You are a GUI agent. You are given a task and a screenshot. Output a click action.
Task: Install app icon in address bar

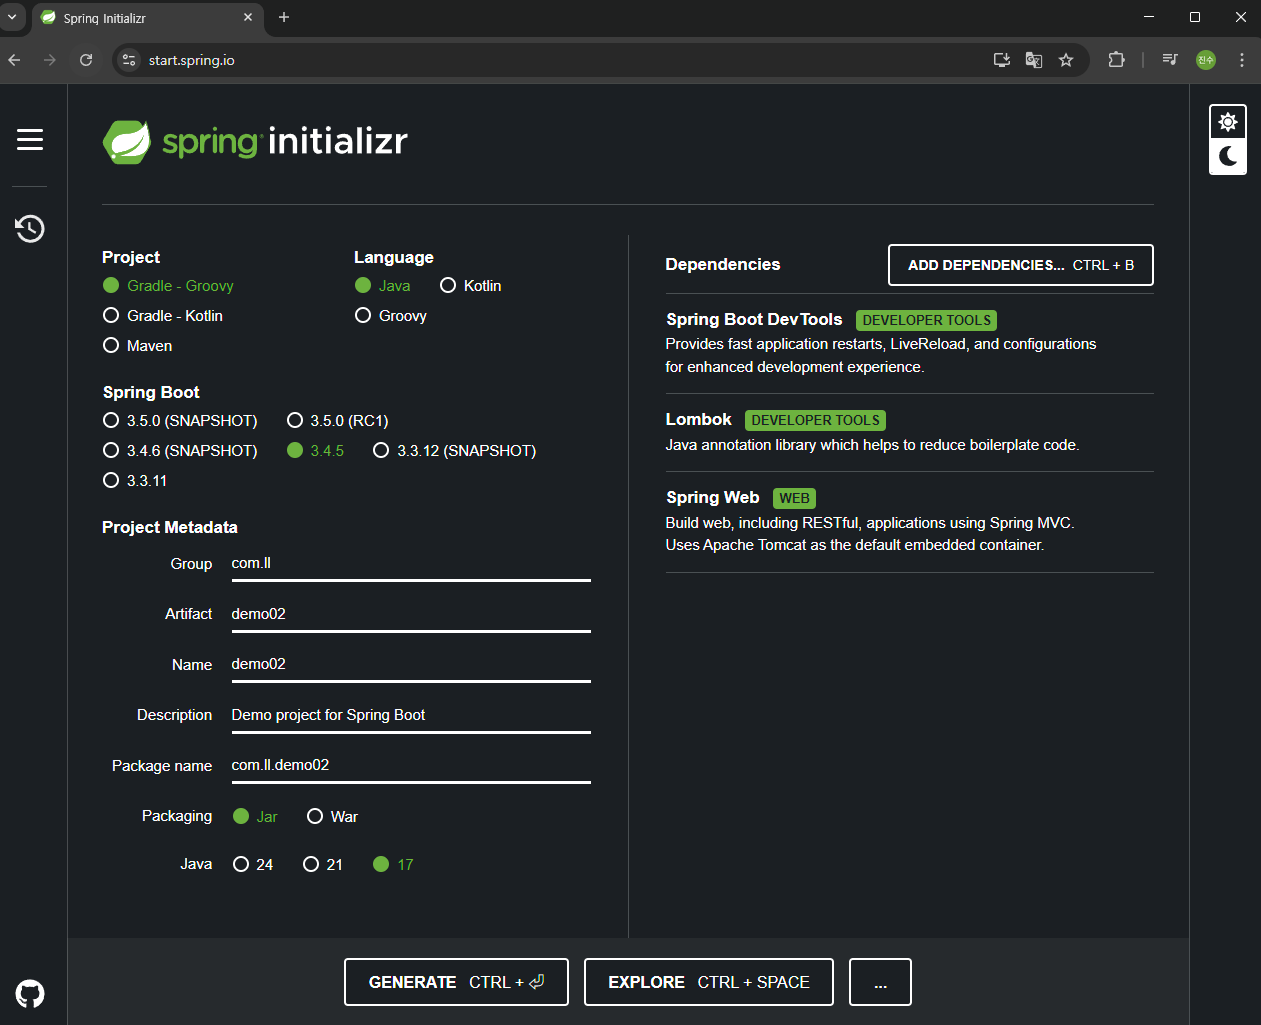click(1002, 60)
